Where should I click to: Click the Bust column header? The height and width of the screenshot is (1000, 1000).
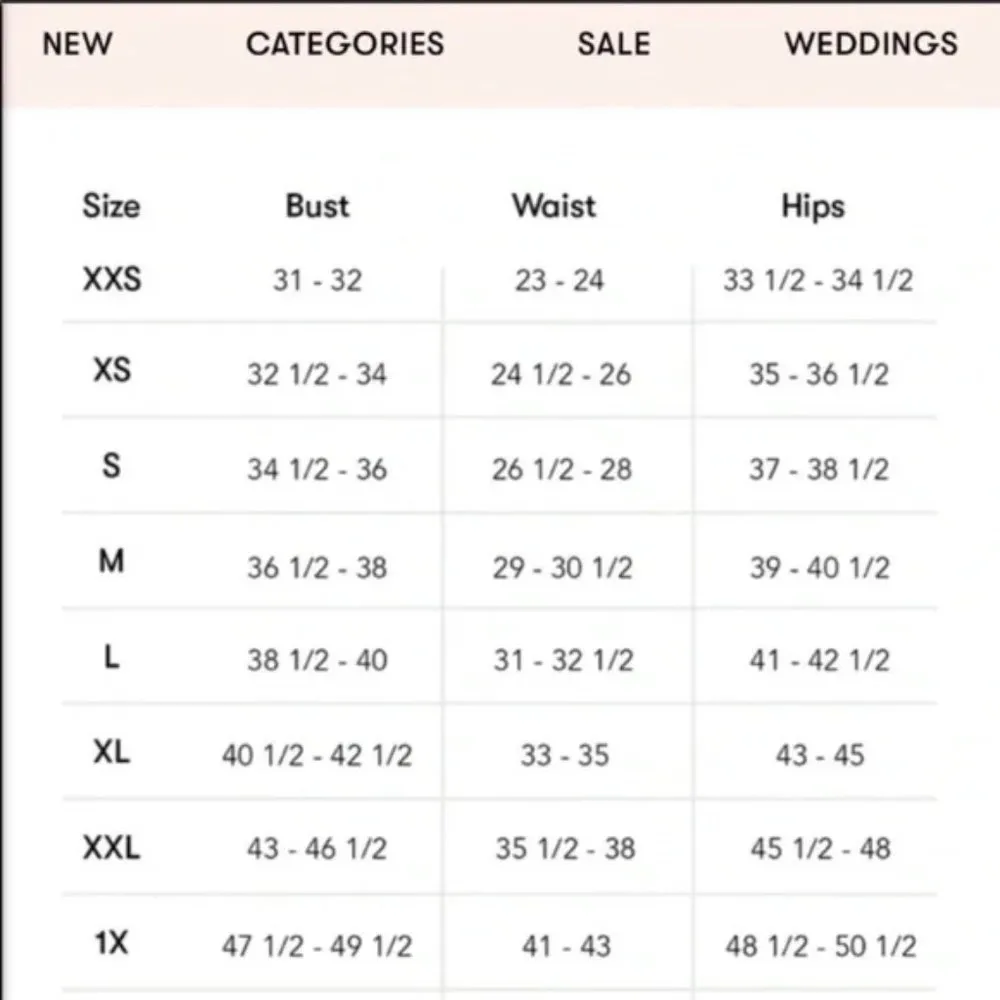click(316, 207)
